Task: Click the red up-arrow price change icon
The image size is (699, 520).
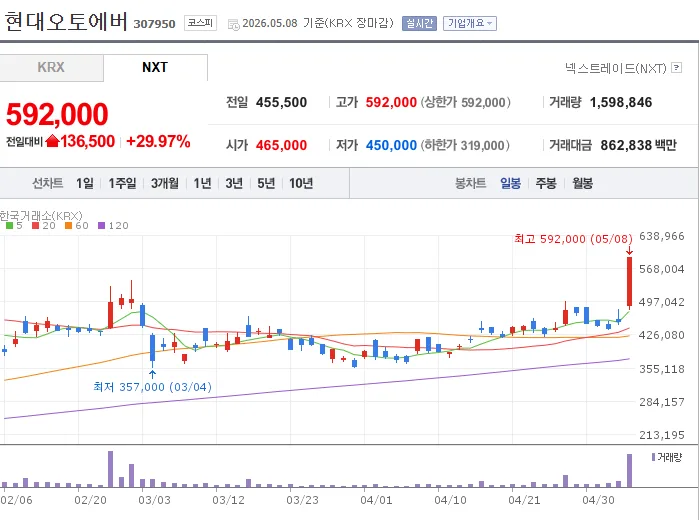Action: 52,141
